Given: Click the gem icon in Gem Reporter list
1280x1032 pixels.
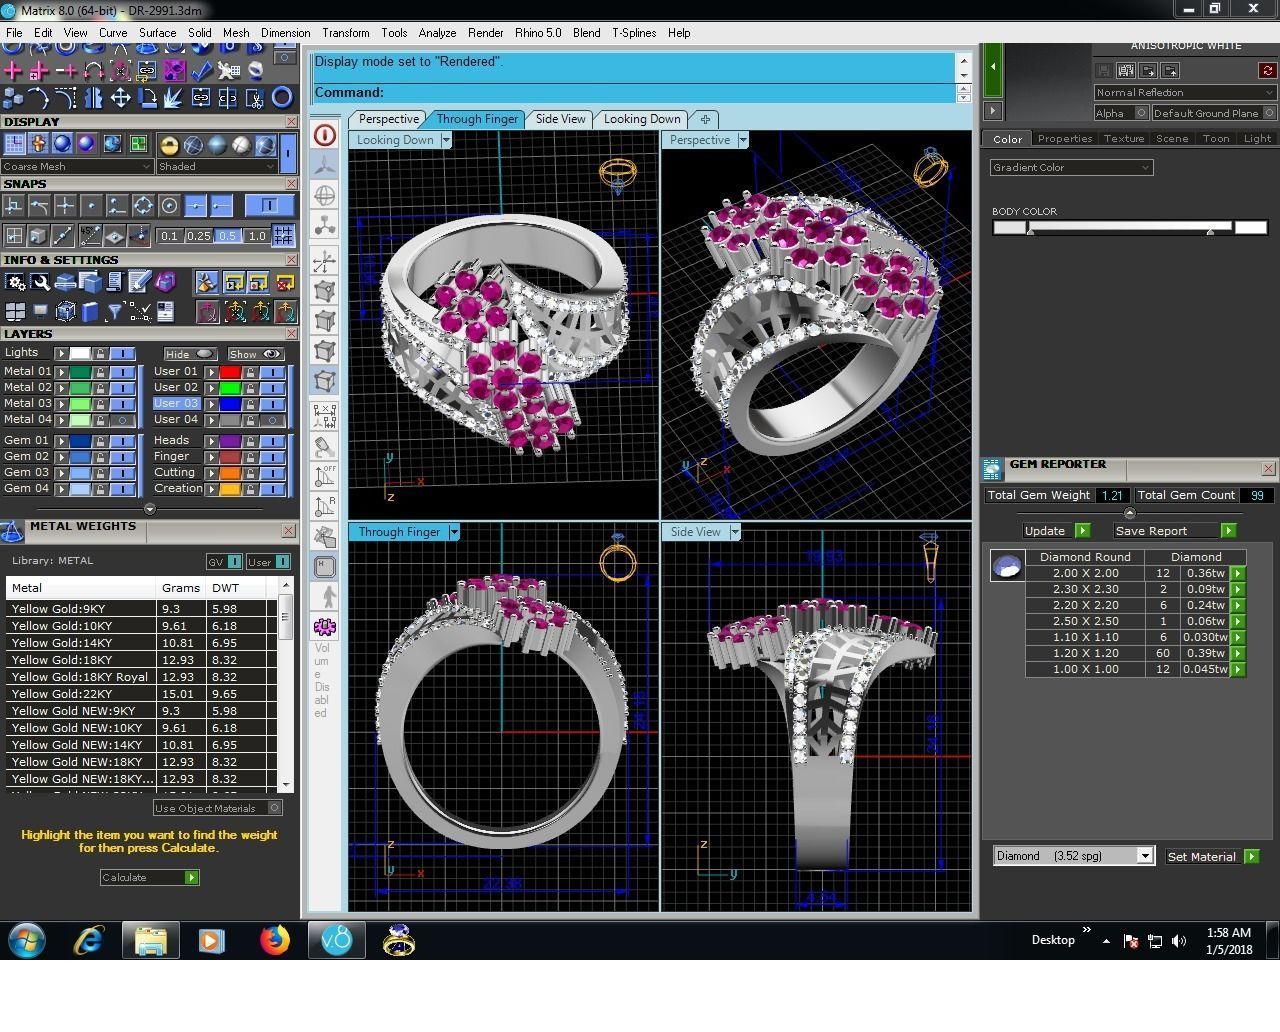Looking at the screenshot, I should click(x=1007, y=566).
